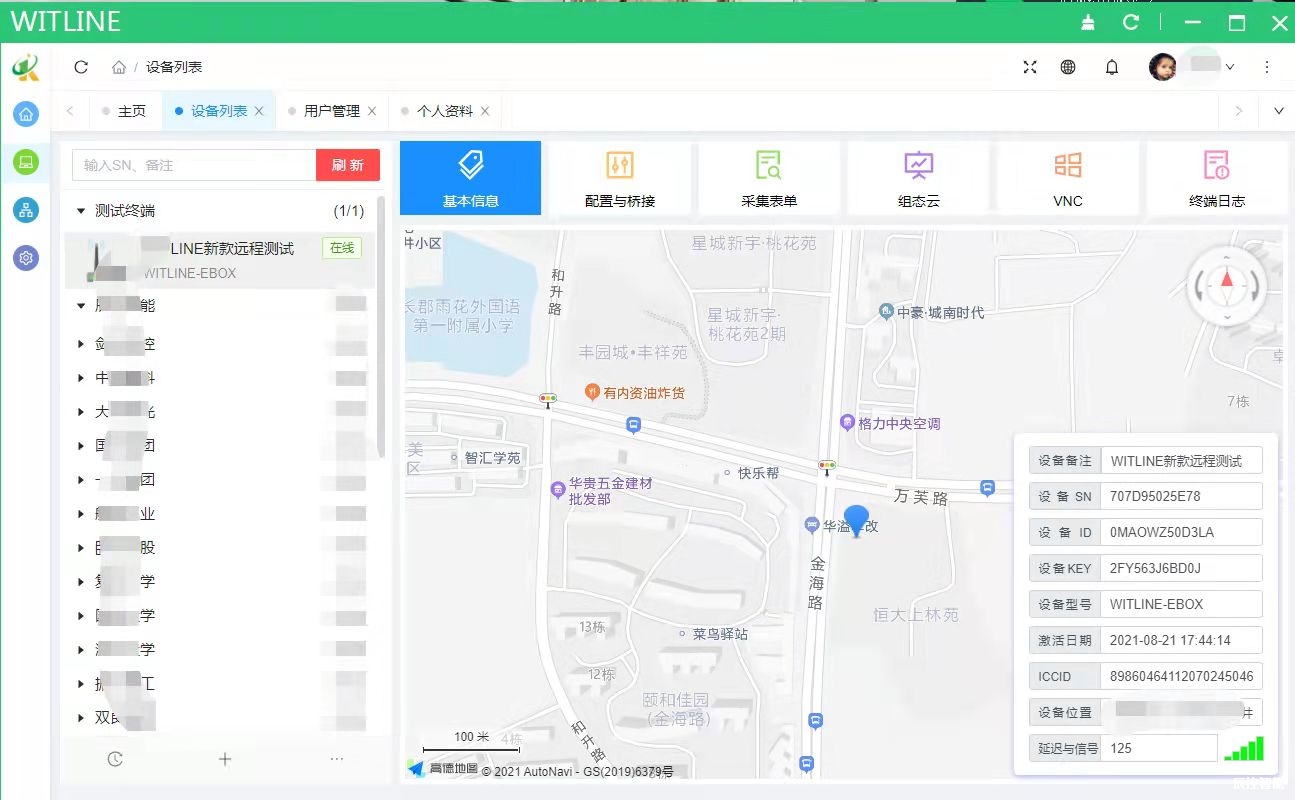
Task: Launch the VNC remote panel
Action: coord(1067,178)
